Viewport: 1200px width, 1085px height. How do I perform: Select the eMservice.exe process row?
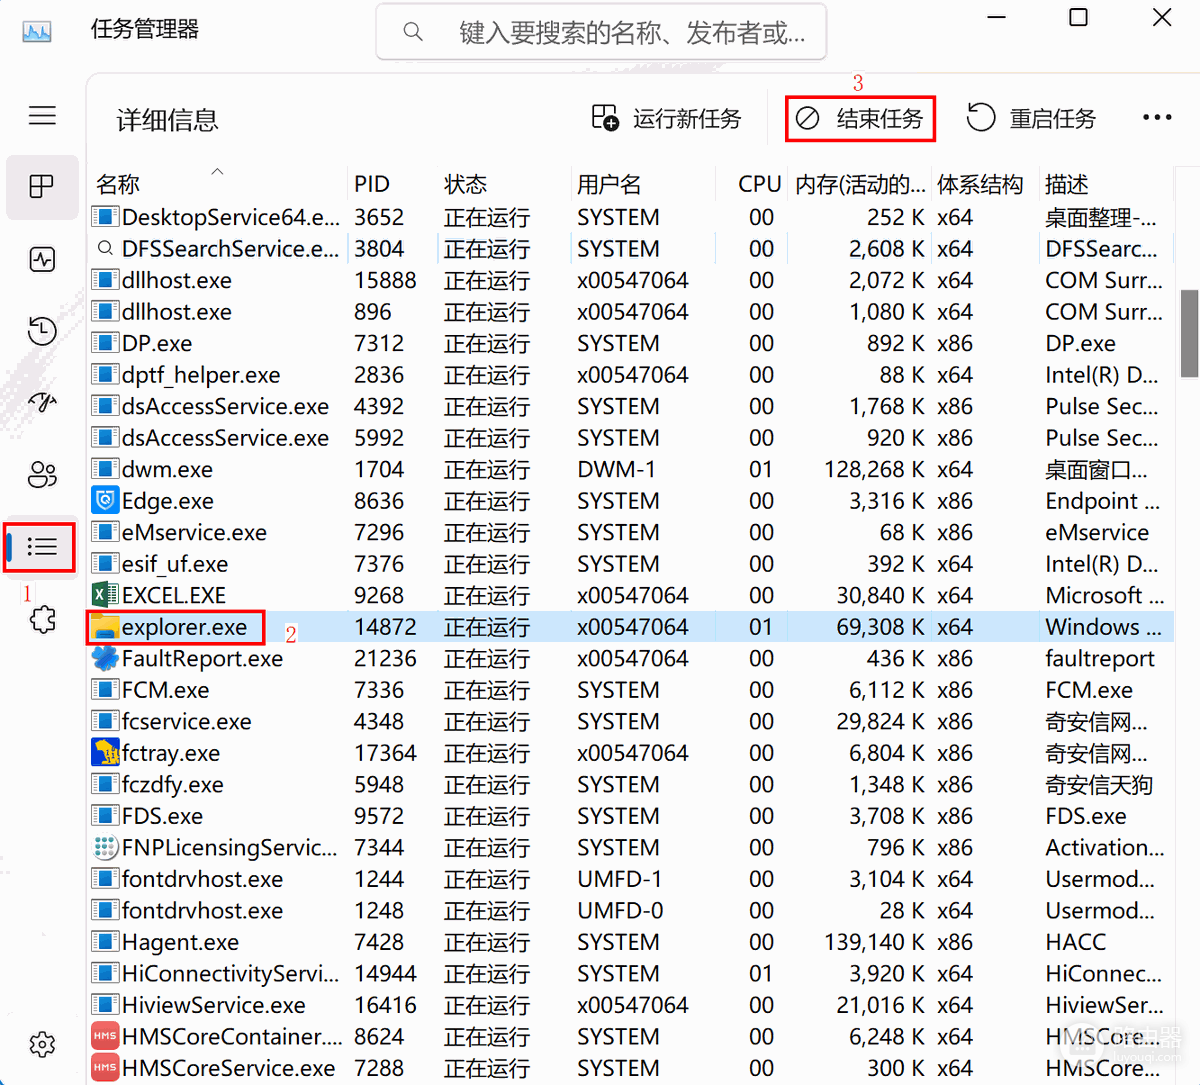[630, 532]
